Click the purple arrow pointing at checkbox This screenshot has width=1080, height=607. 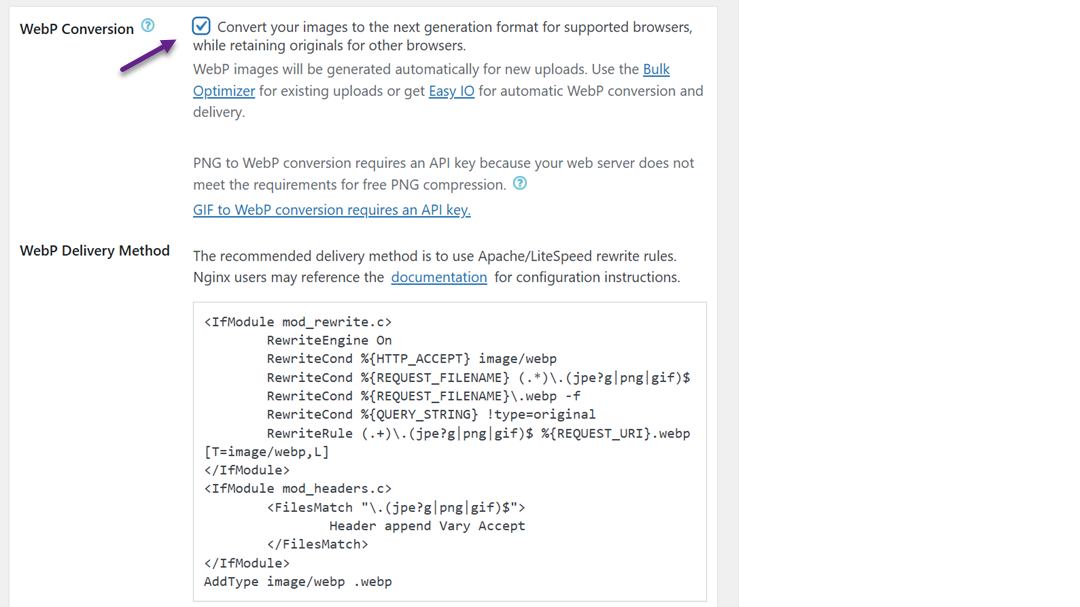tap(148, 55)
